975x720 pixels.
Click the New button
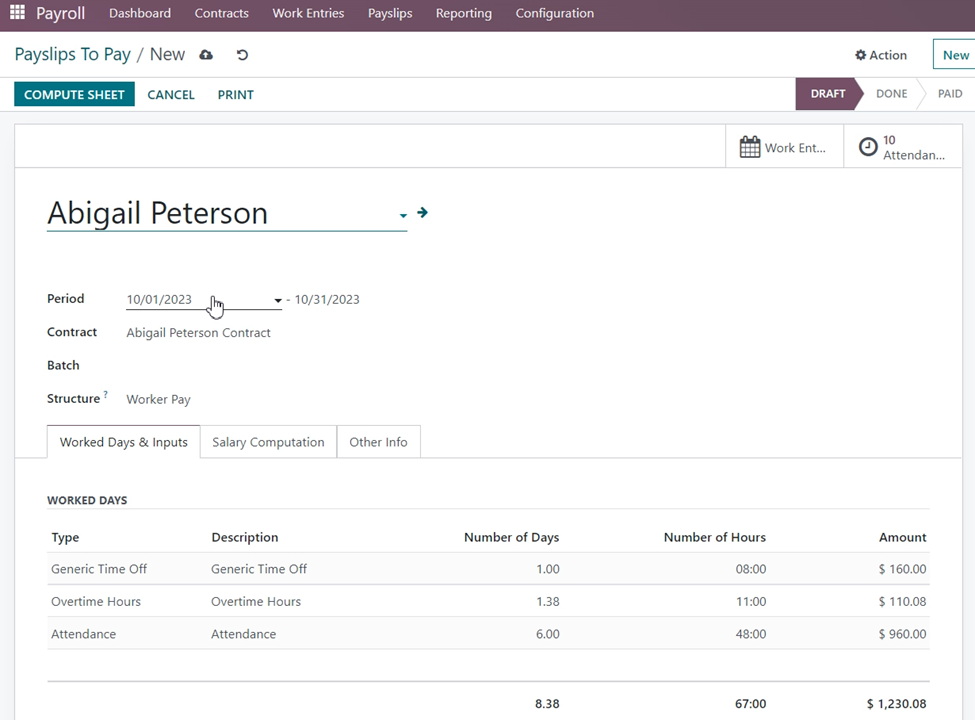954,55
